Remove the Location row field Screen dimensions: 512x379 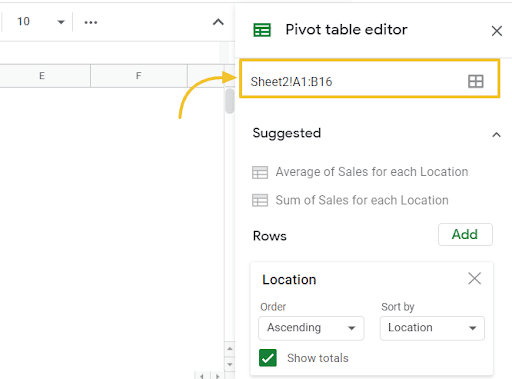tap(474, 278)
